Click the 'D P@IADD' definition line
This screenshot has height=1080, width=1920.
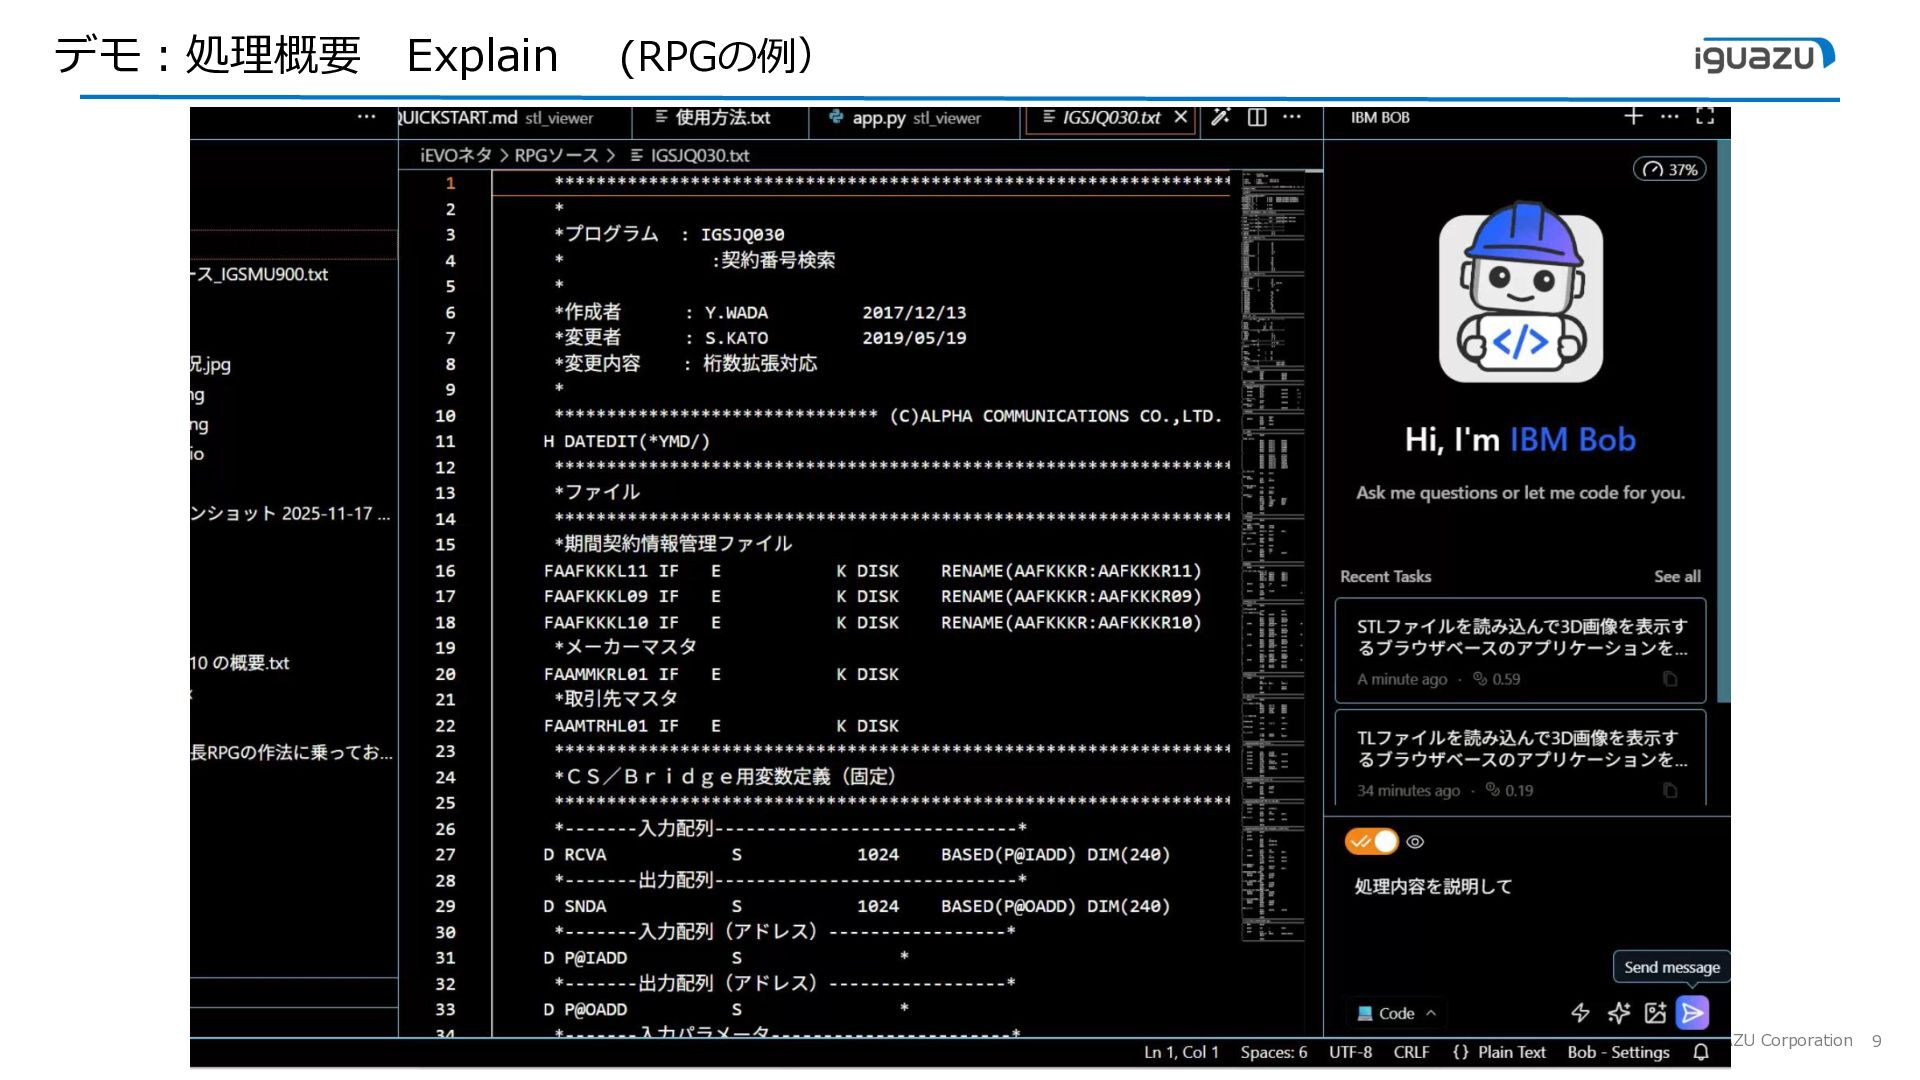point(726,958)
